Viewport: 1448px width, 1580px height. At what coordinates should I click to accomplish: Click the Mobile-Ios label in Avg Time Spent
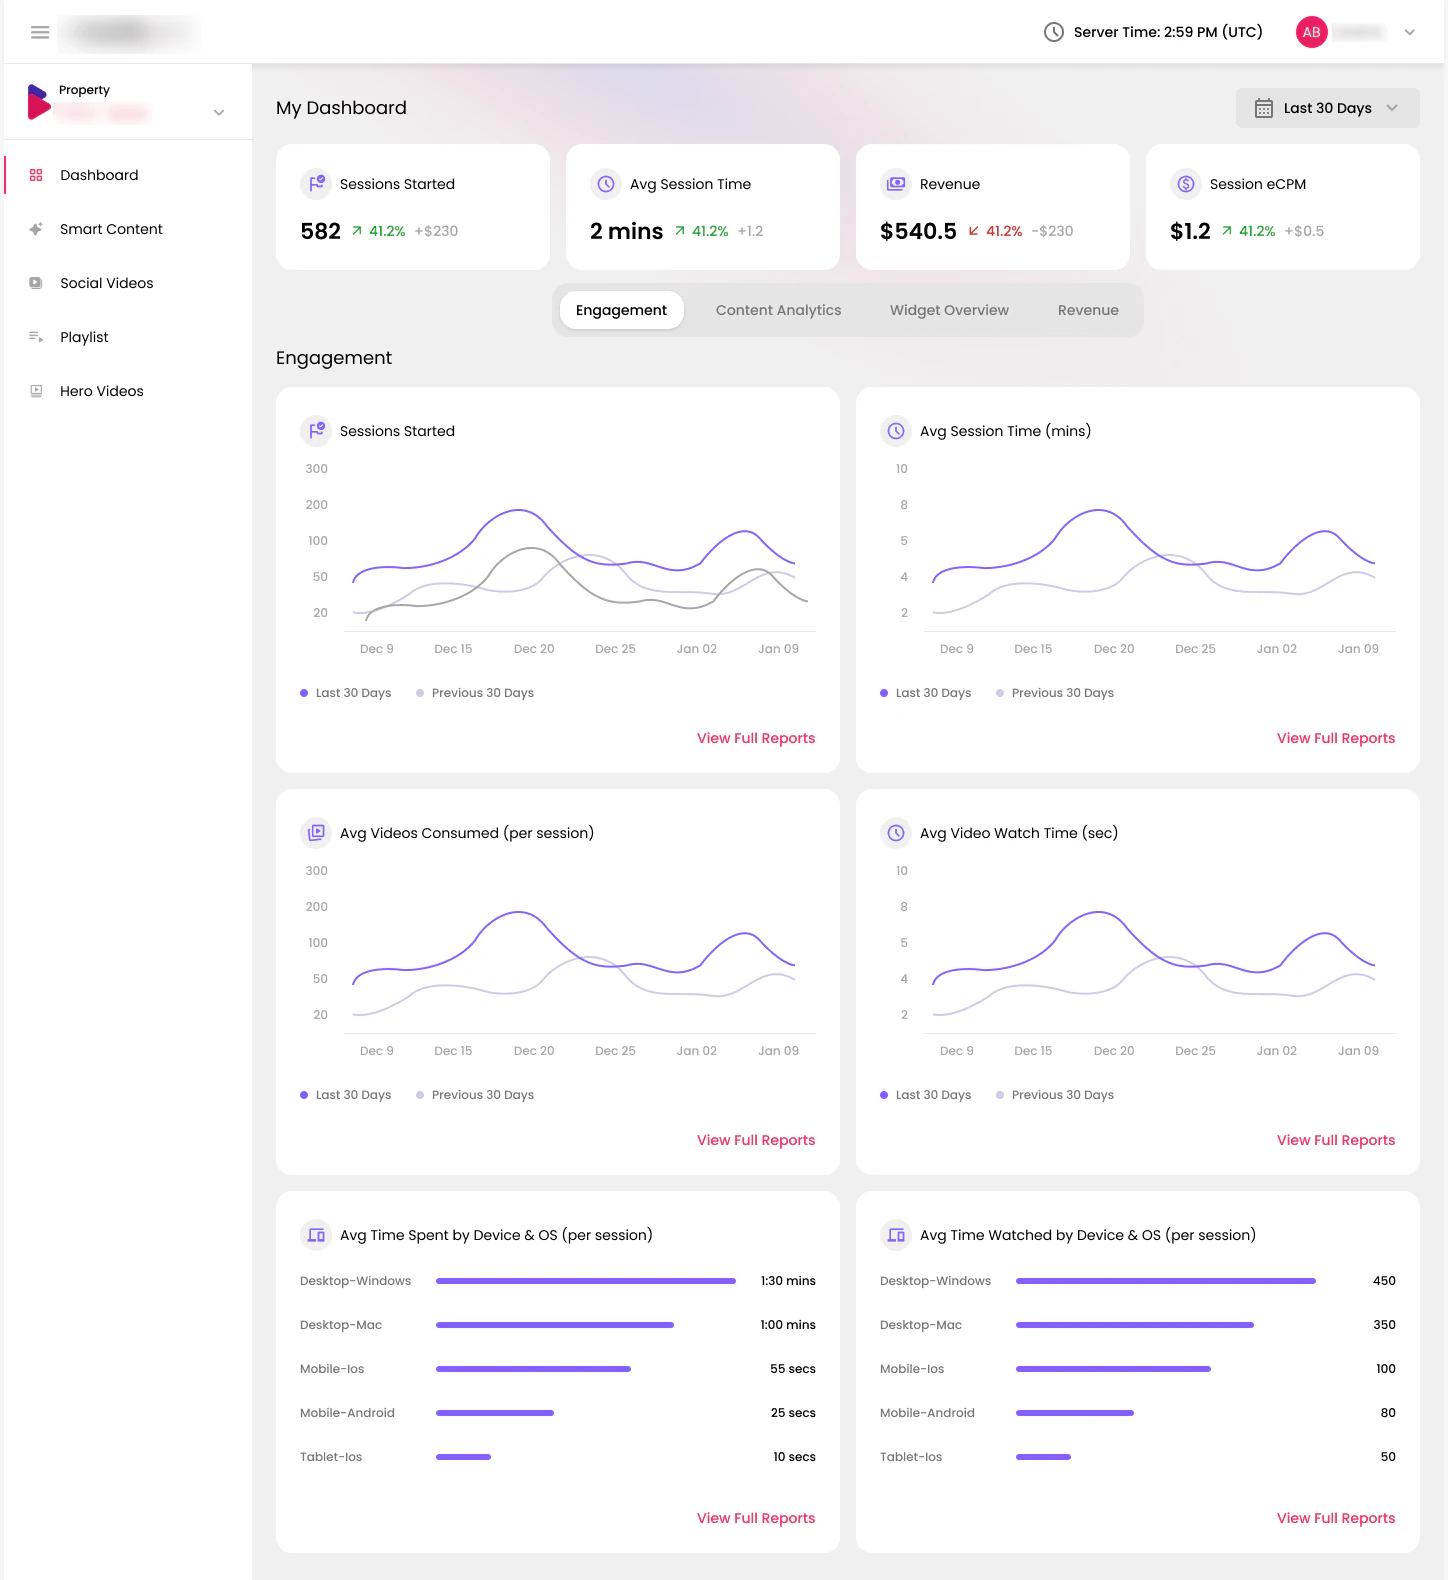coord(332,1369)
